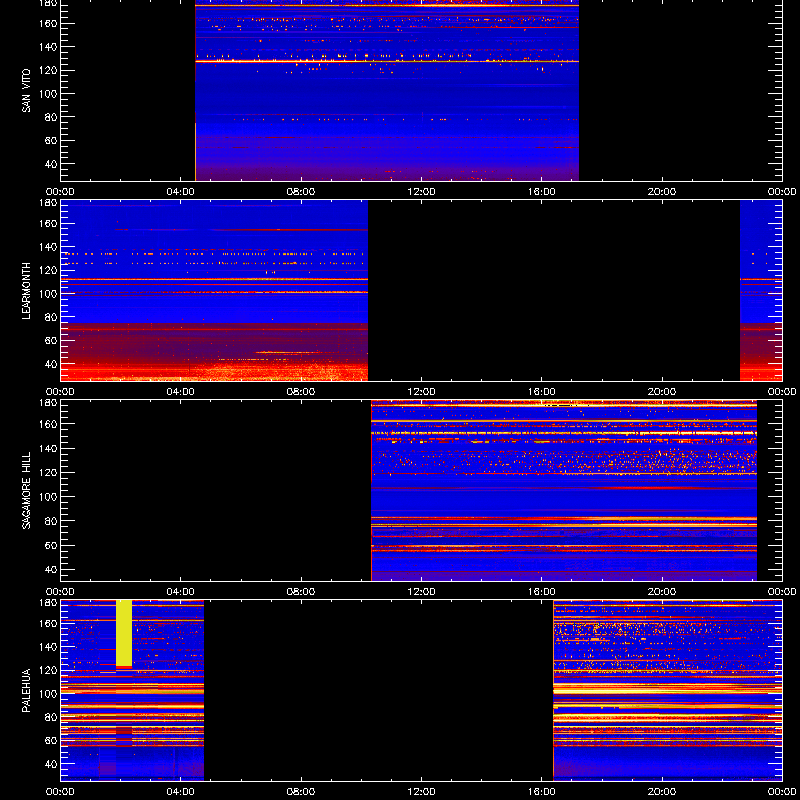Image resolution: width=800 pixels, height=800 pixels.
Task: Click 16:00 time label under Learmonth plot
Action: click(542, 392)
